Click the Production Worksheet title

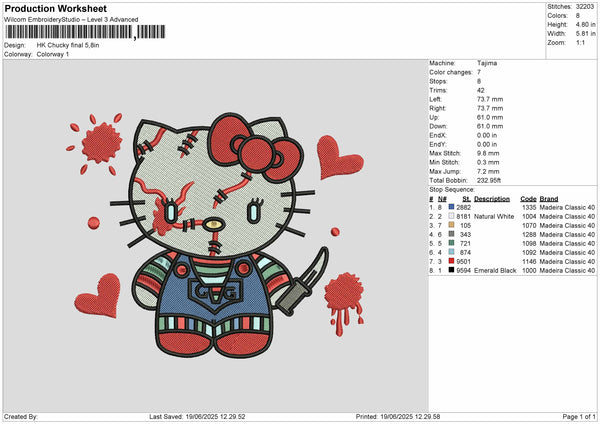coord(55,8)
